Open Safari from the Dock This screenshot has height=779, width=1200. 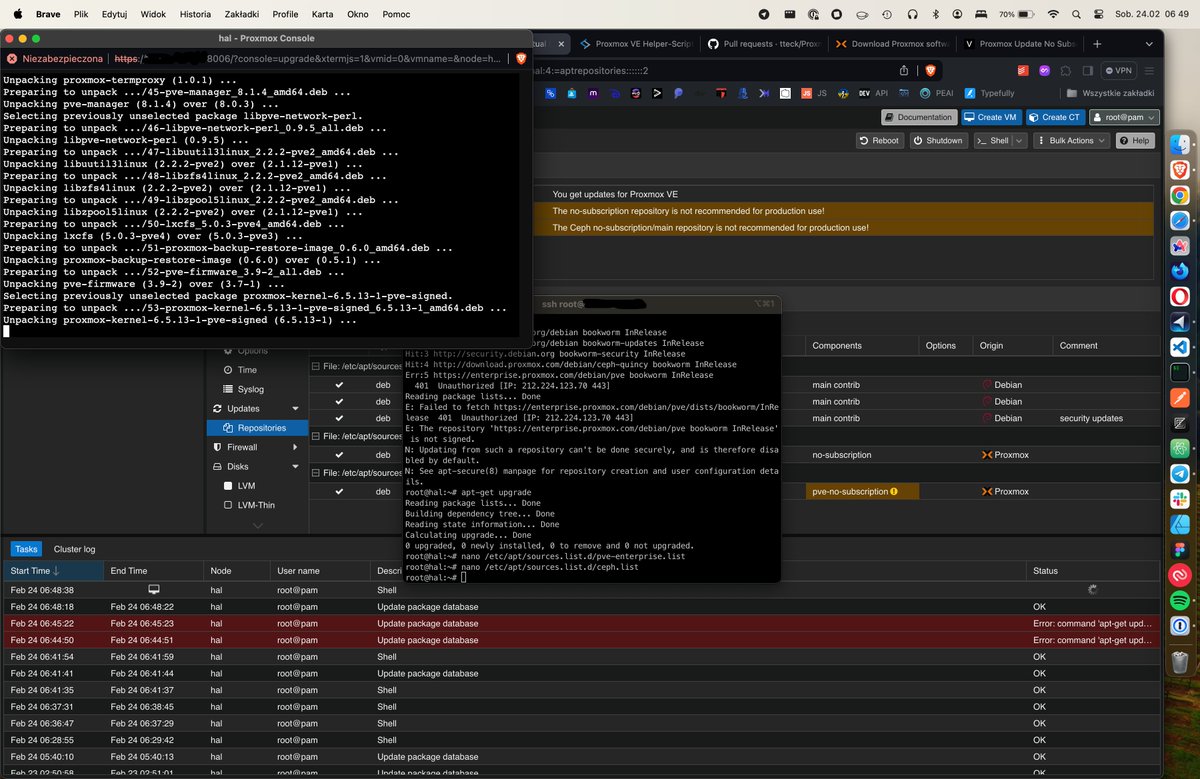coord(1179,220)
